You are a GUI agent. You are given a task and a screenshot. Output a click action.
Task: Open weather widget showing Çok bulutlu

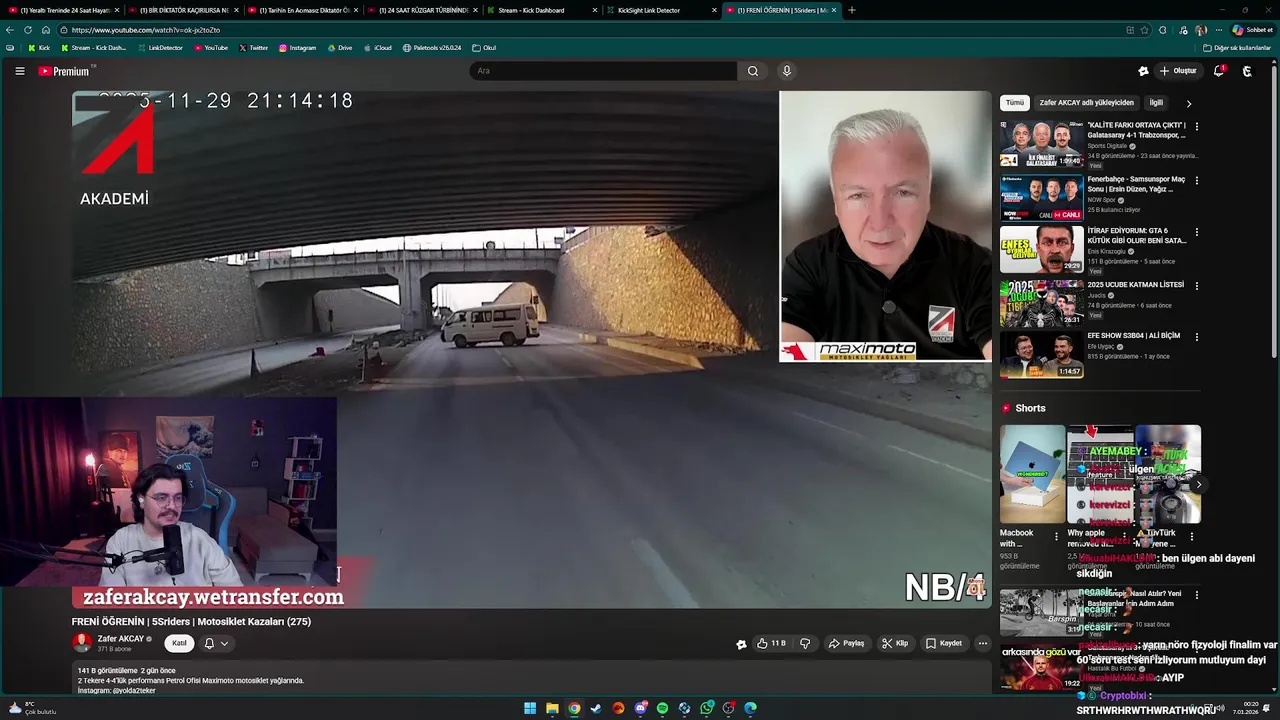click(x=32, y=708)
